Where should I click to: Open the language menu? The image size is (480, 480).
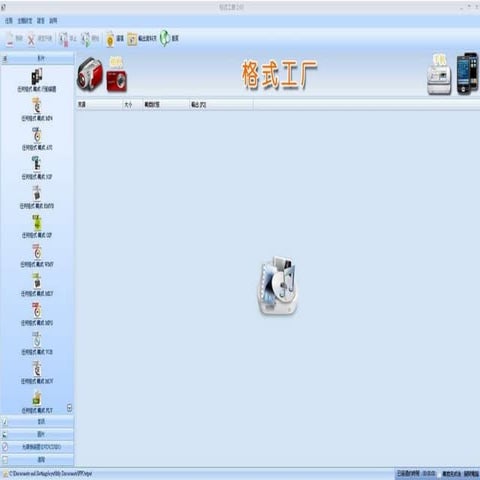pyautogui.click(x=41, y=21)
